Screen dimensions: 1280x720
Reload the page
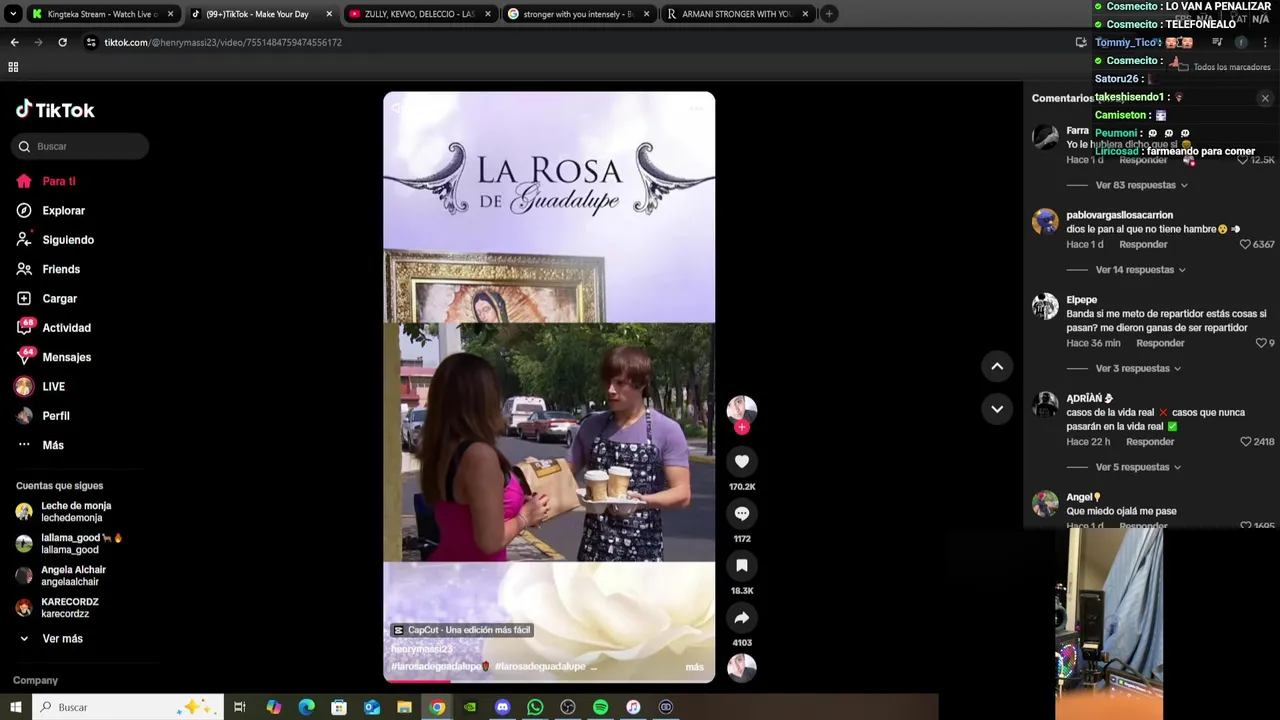62,42
